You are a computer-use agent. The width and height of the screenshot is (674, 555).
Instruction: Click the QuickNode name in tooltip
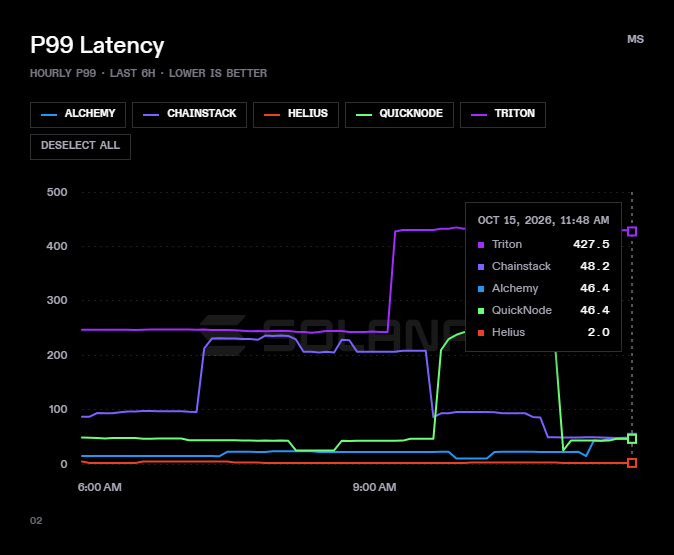[522, 310]
